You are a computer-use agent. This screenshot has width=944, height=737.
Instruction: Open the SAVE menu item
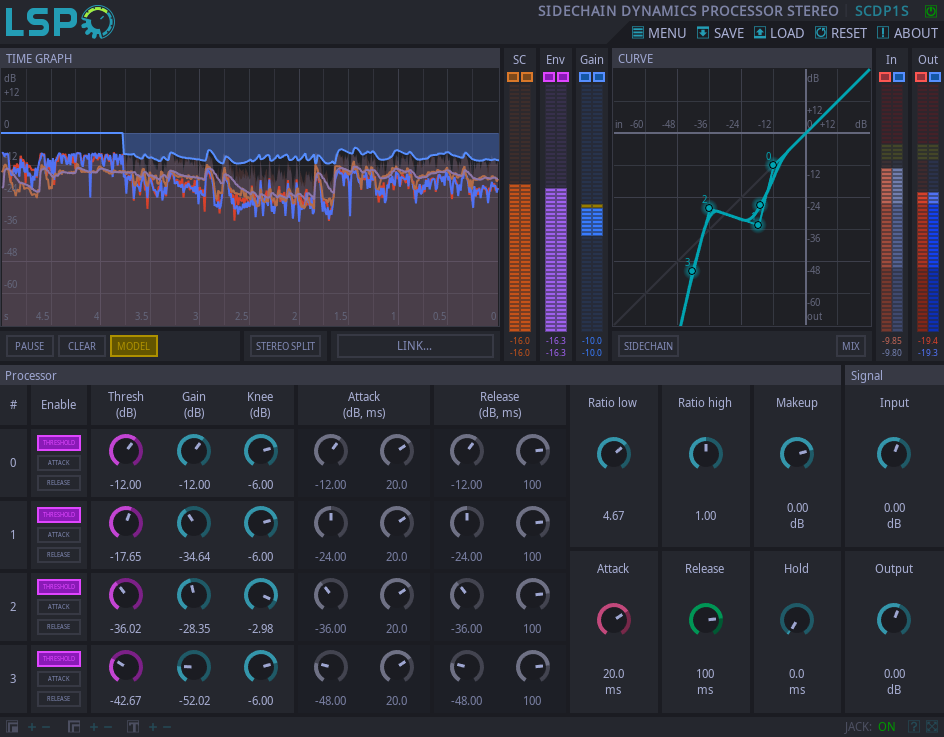(x=721, y=33)
